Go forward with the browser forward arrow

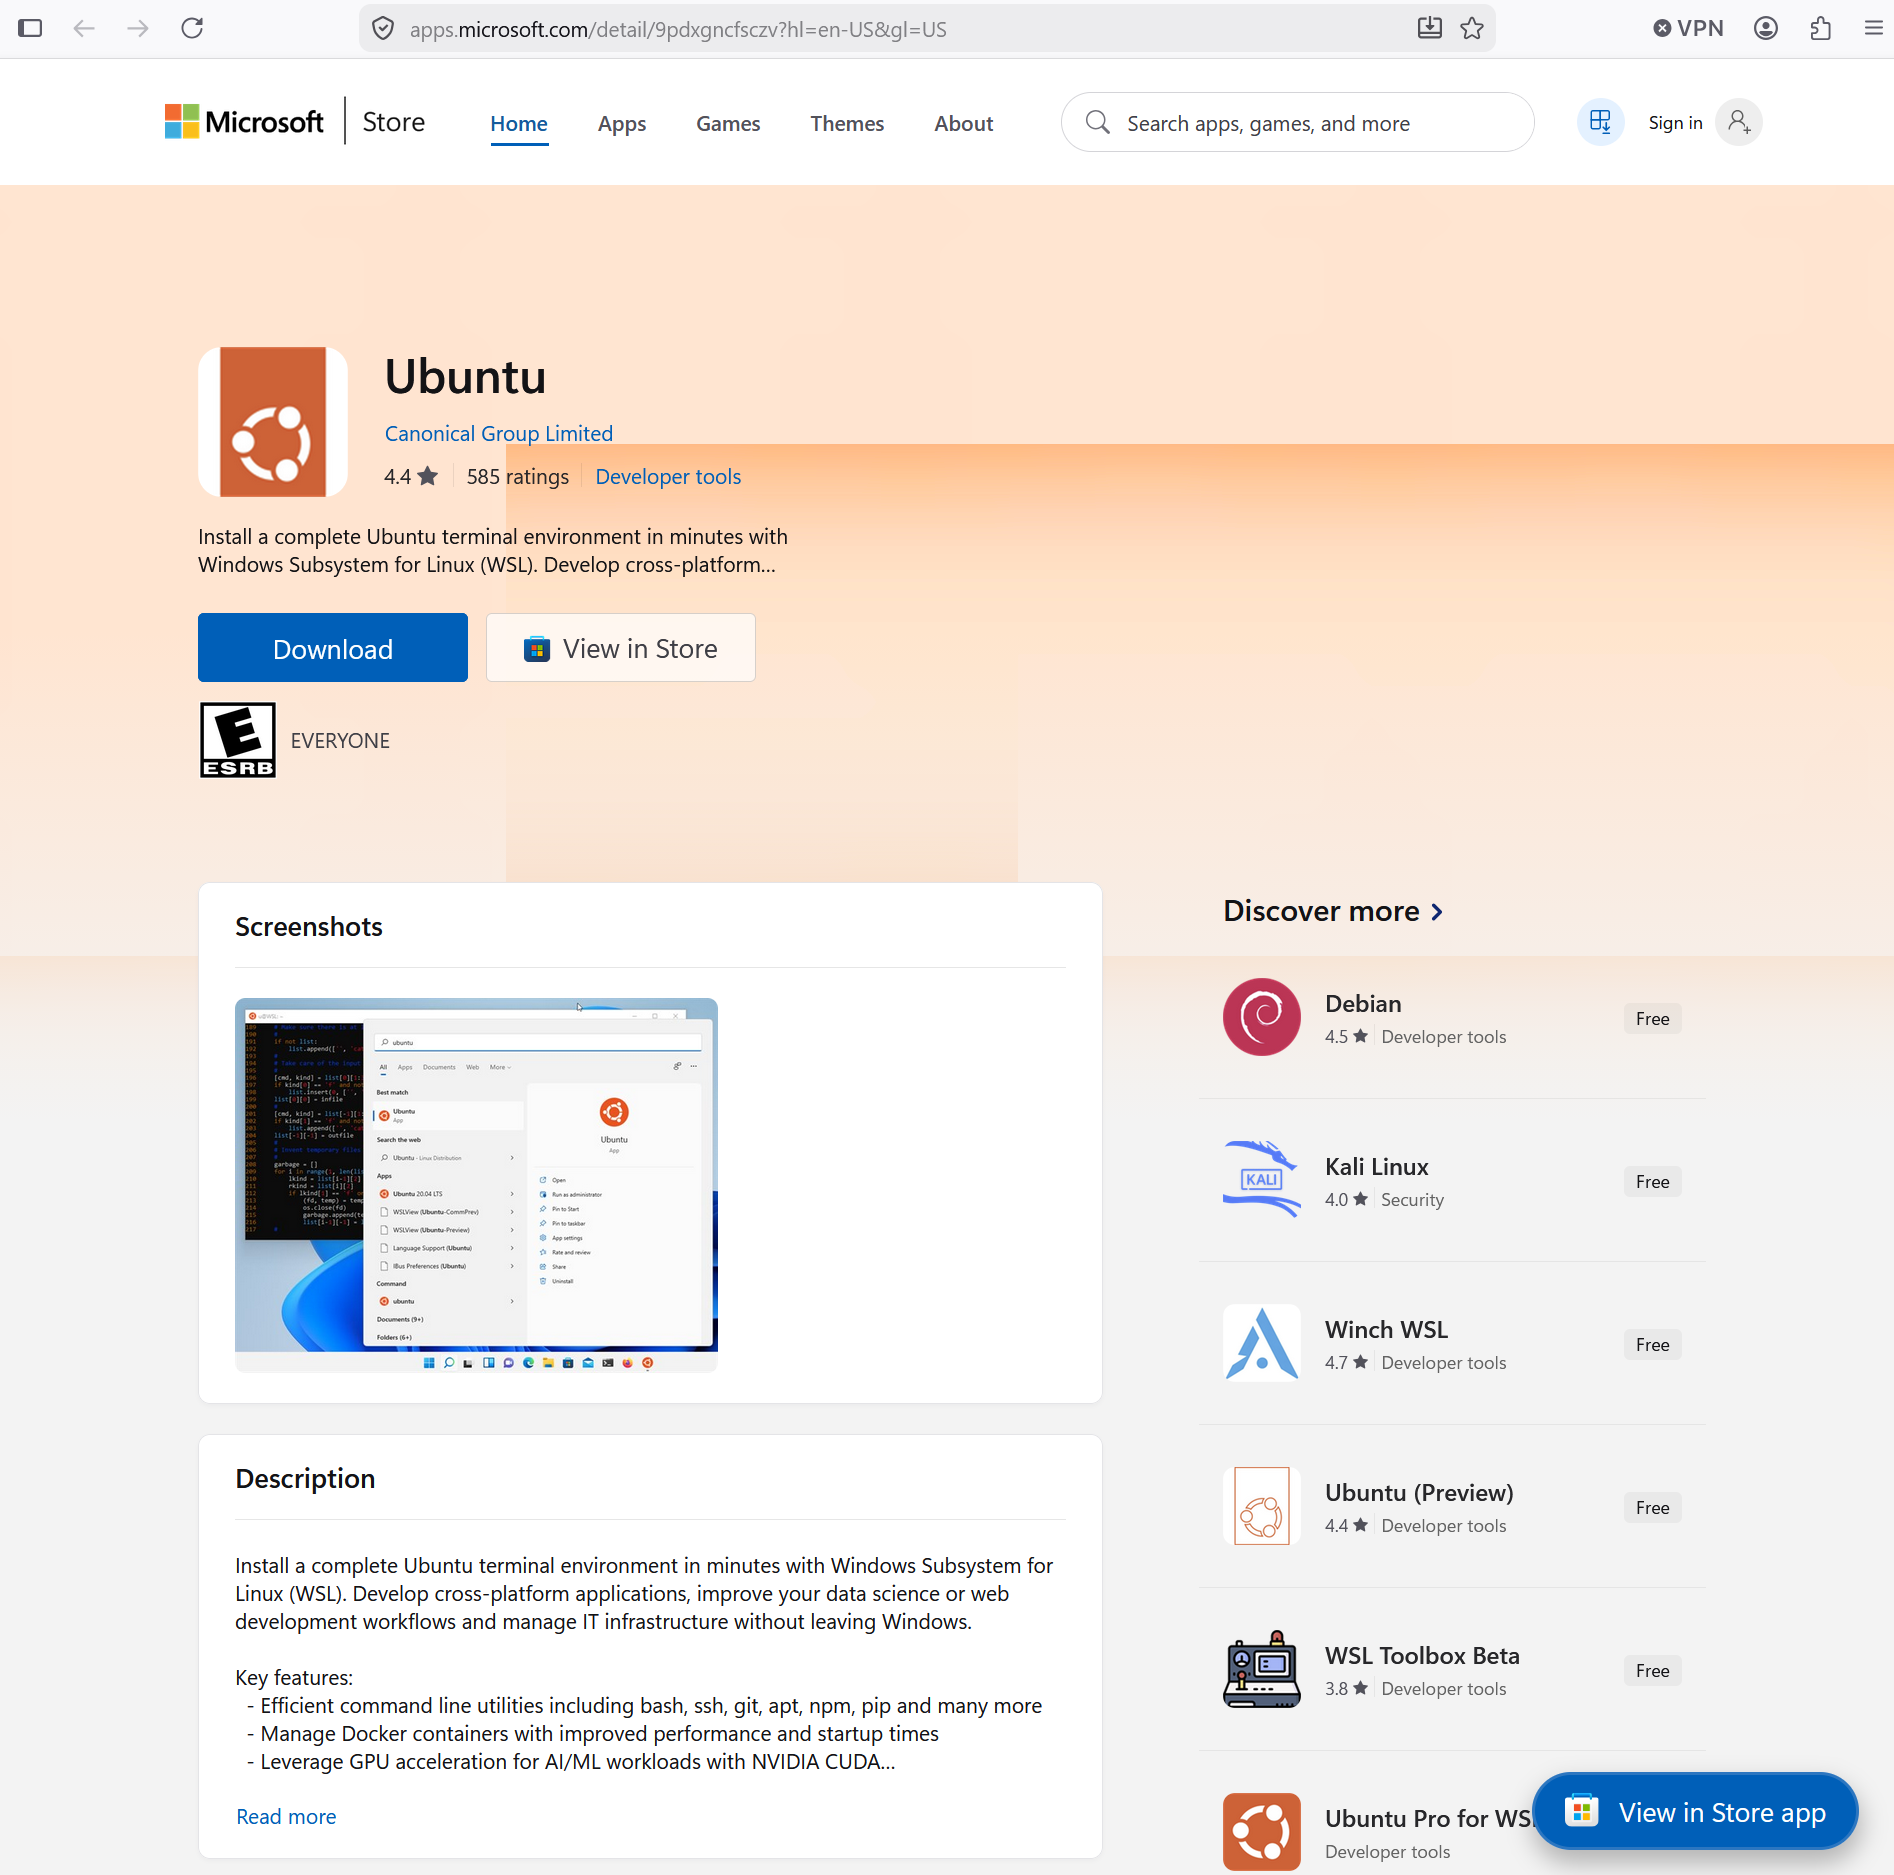(138, 28)
